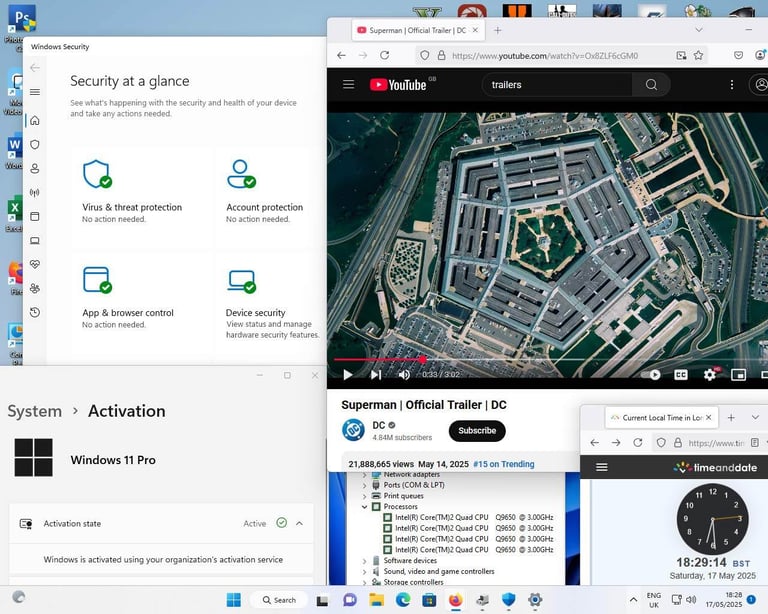
Task: Reload the YouTube page
Action: pos(384,55)
